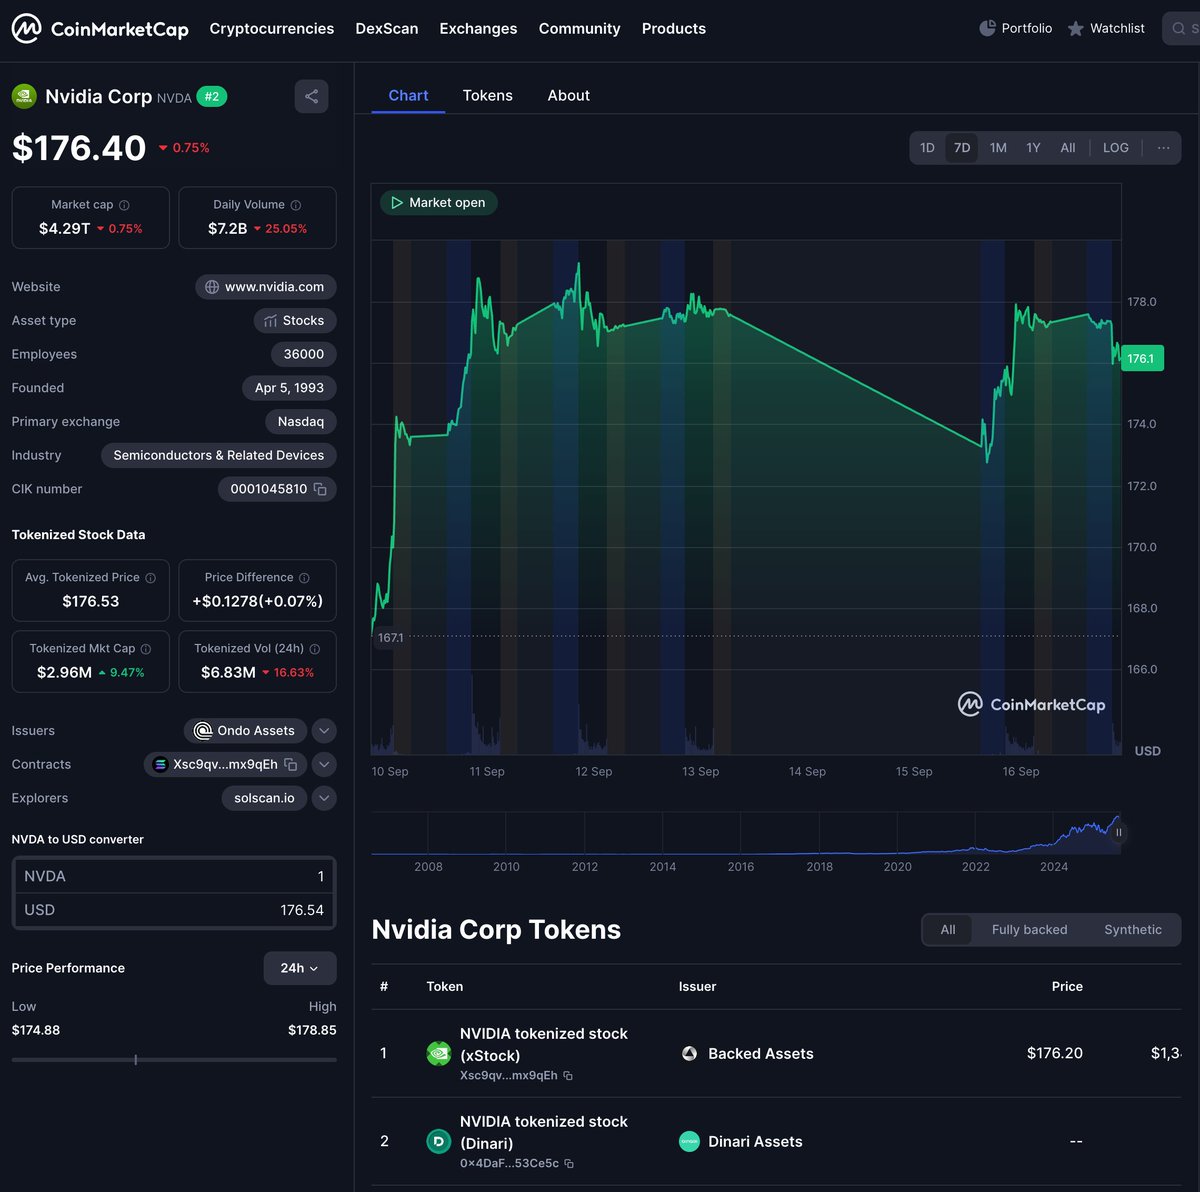1200x1192 pixels.
Task: Click the search magnifier icon
Action: [x=1179, y=28]
